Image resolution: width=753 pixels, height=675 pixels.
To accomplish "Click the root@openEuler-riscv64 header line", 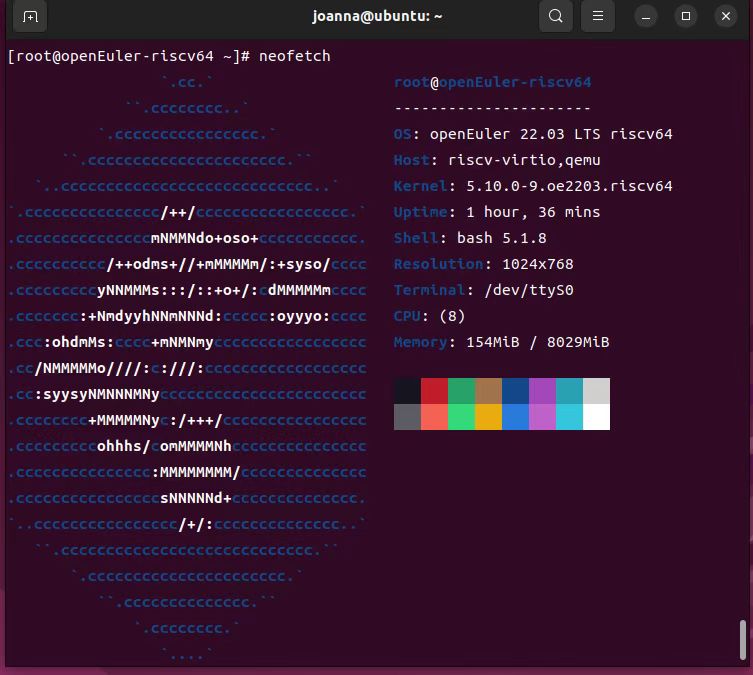I will 492,83.
